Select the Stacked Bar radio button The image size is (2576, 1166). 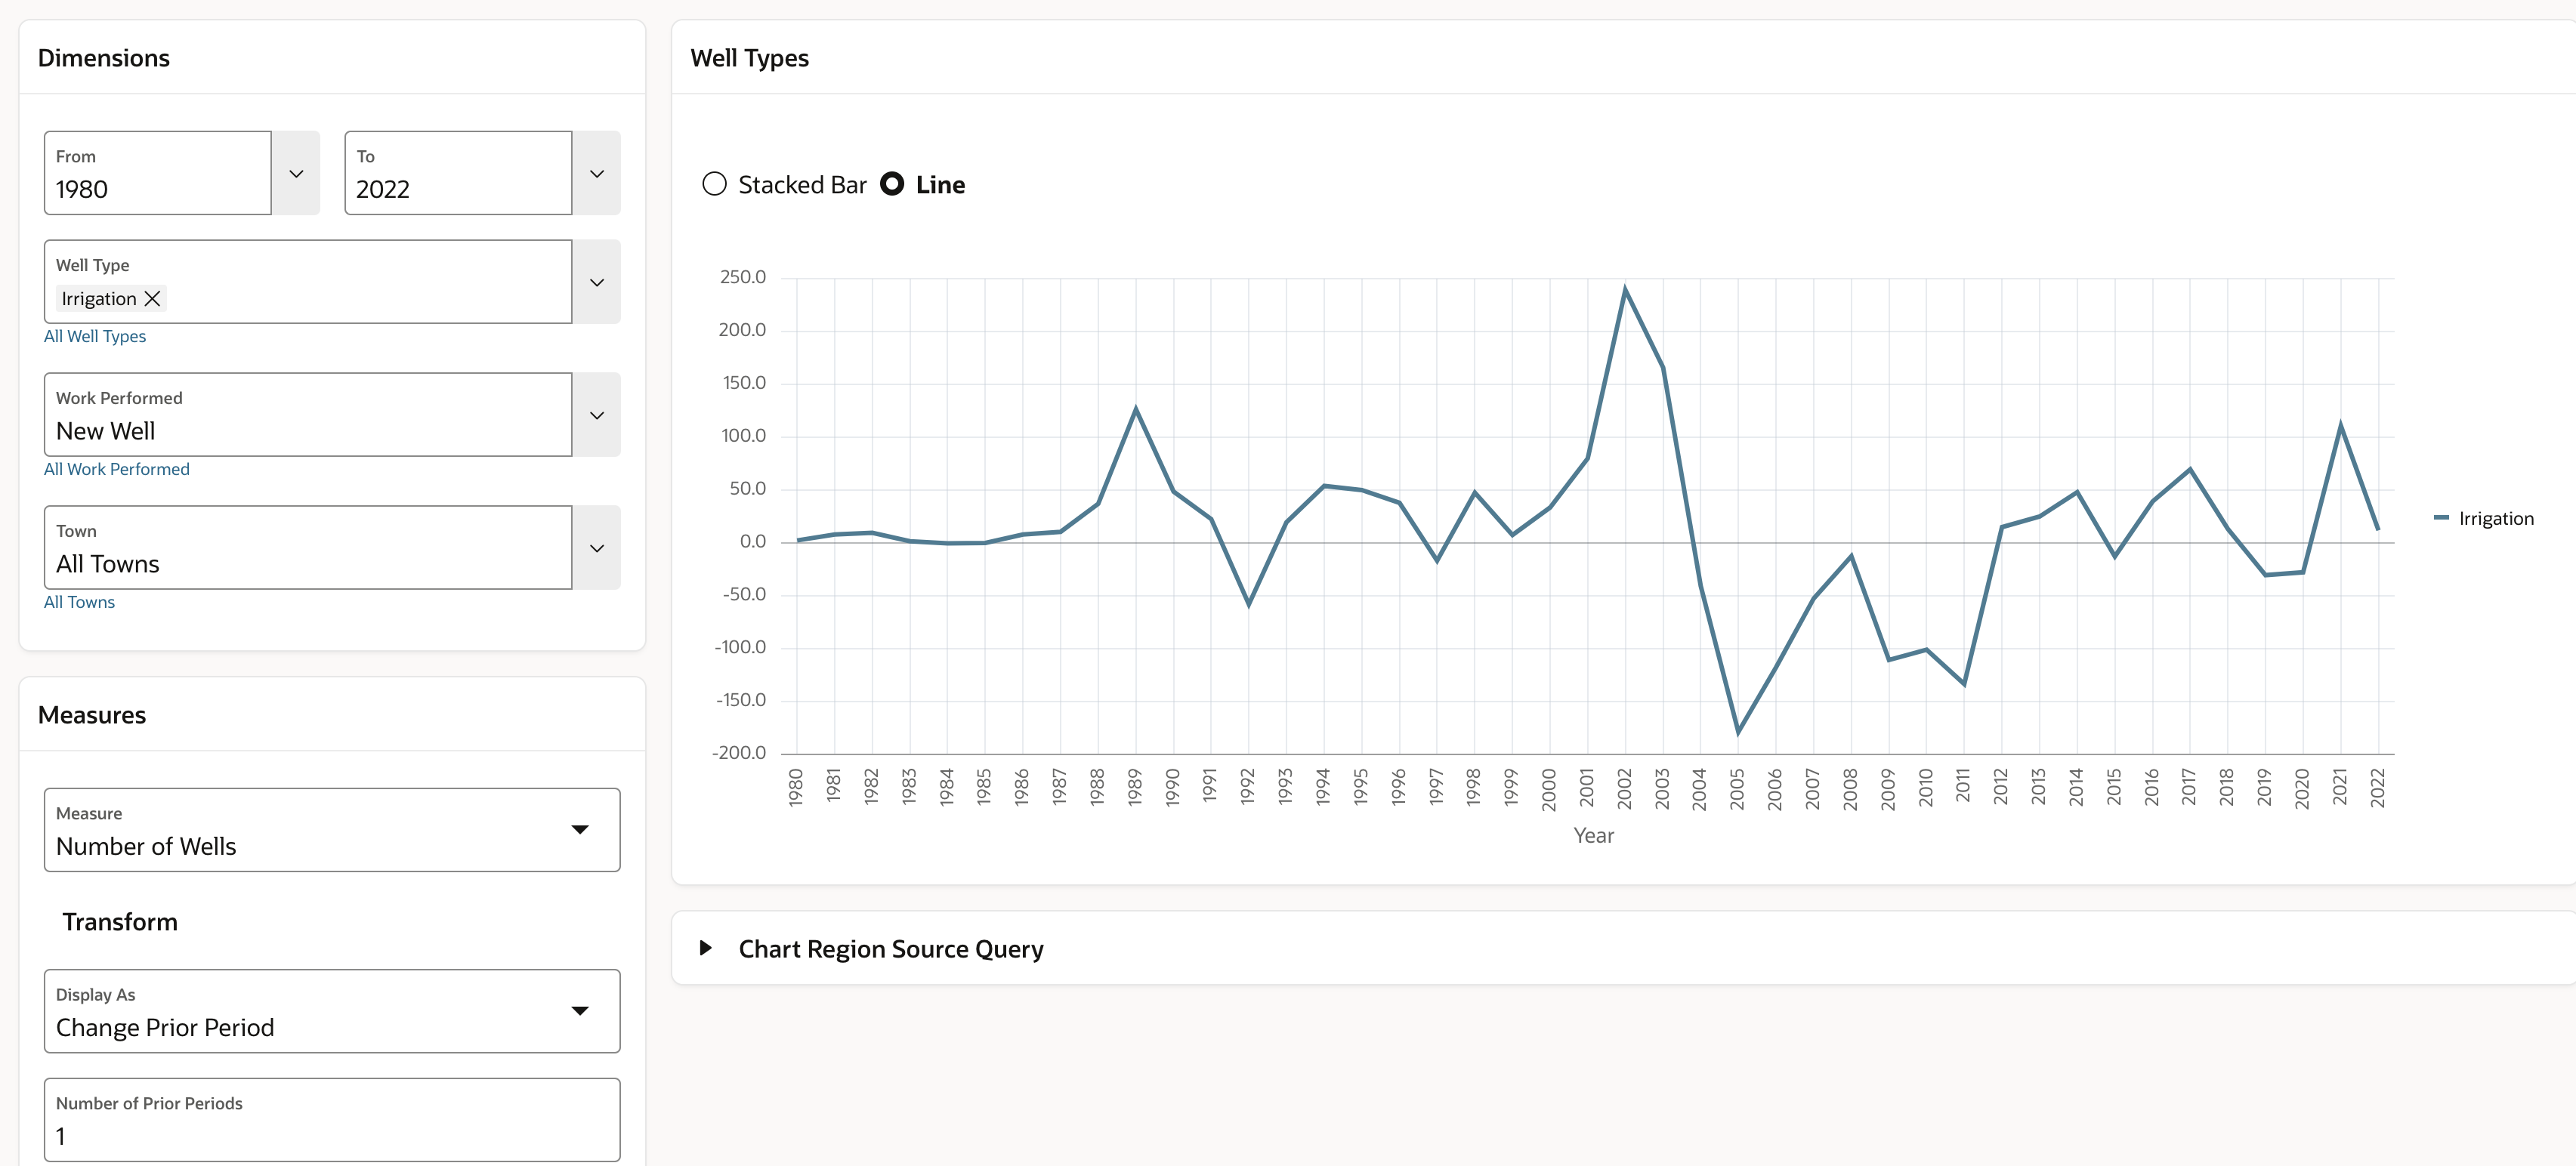point(714,184)
